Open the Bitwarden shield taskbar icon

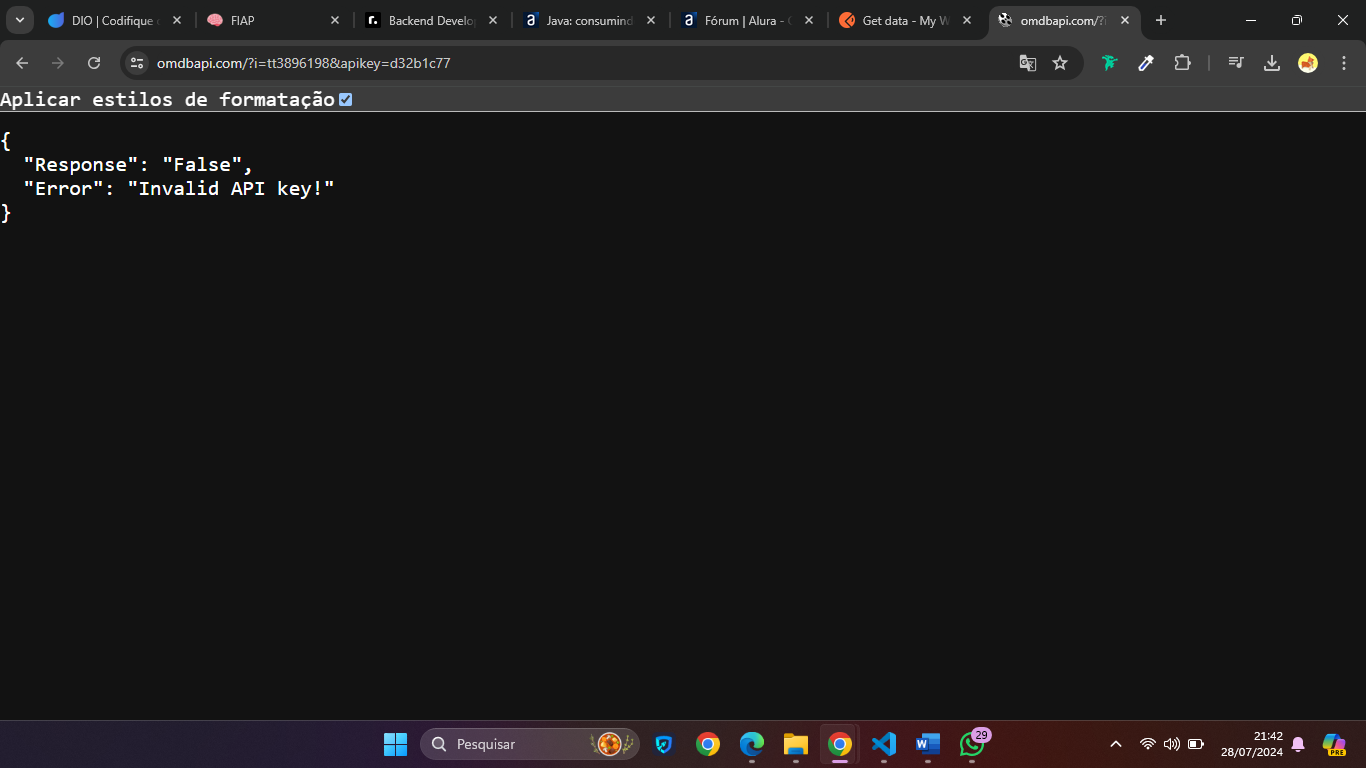pyautogui.click(x=664, y=744)
